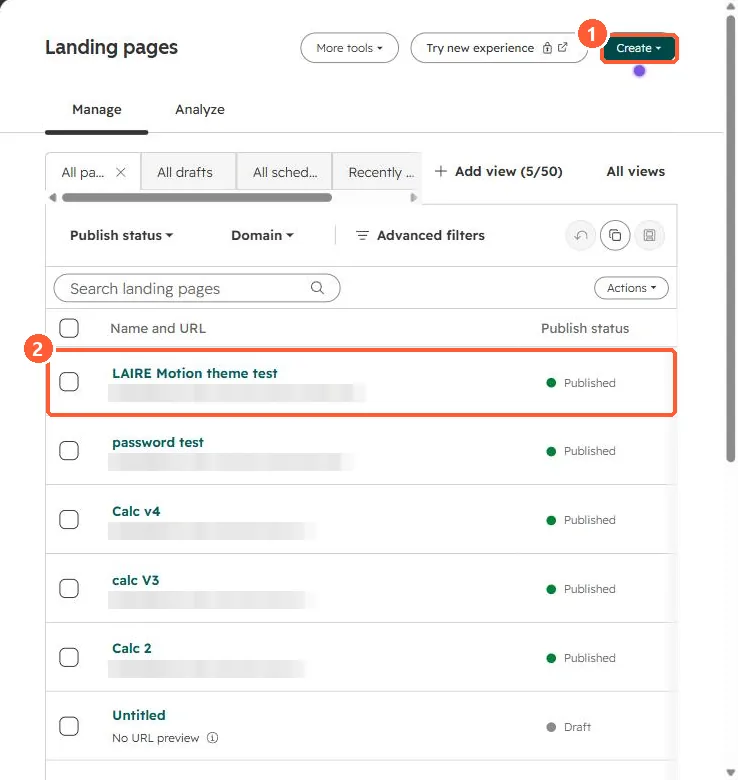This screenshot has height=780, width=738.
Task: Switch to the Analyze tab
Action: tap(199, 109)
